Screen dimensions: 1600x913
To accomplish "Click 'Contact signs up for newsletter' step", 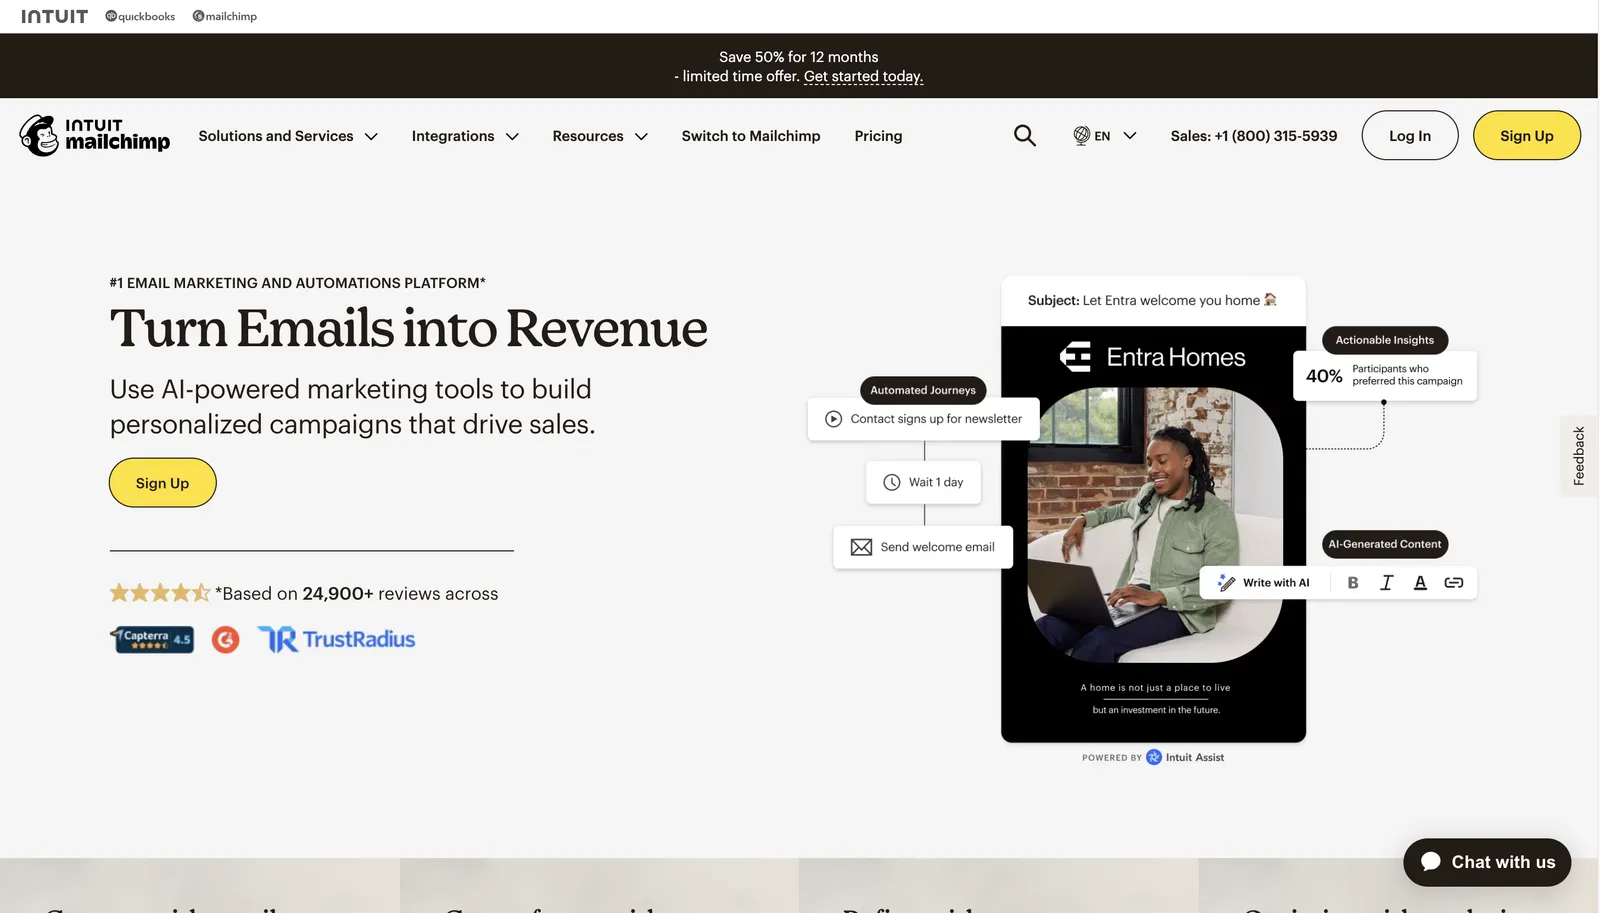I will pos(923,419).
